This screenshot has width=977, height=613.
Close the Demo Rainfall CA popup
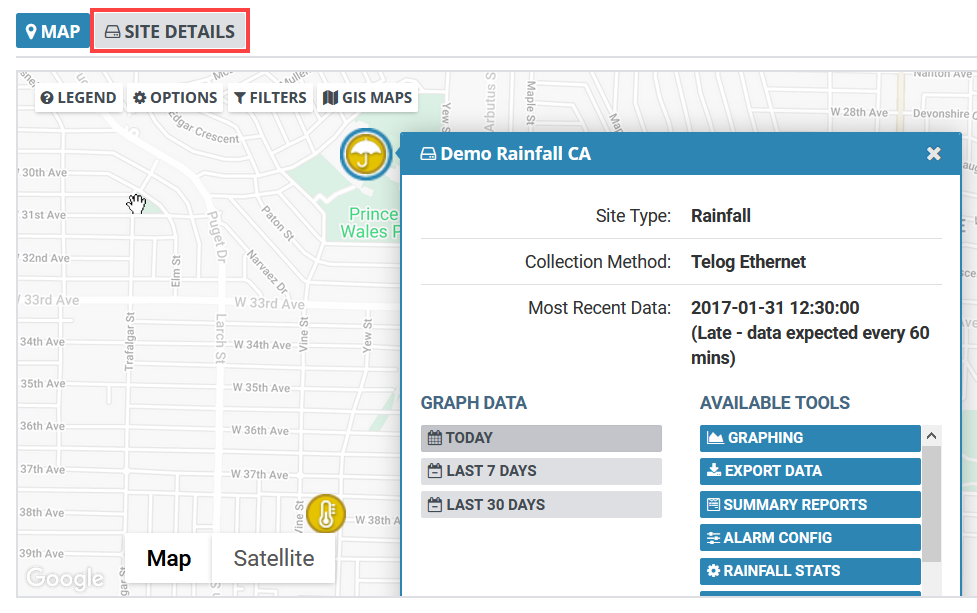[x=933, y=153]
